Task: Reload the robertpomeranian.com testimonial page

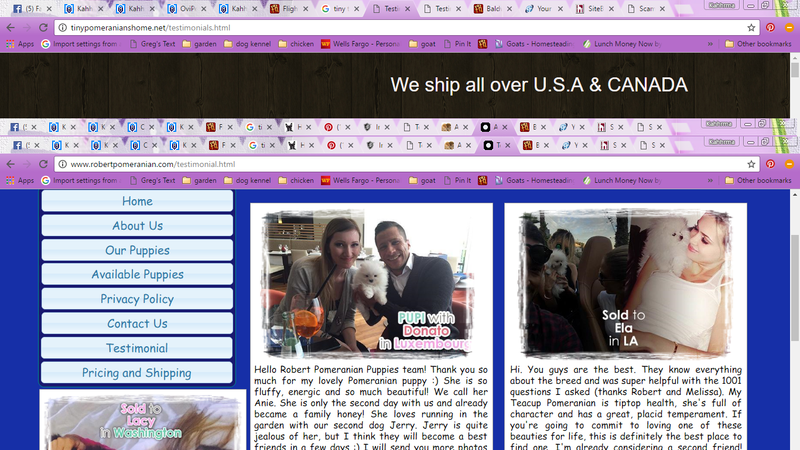Action: pyautogui.click(x=41, y=164)
